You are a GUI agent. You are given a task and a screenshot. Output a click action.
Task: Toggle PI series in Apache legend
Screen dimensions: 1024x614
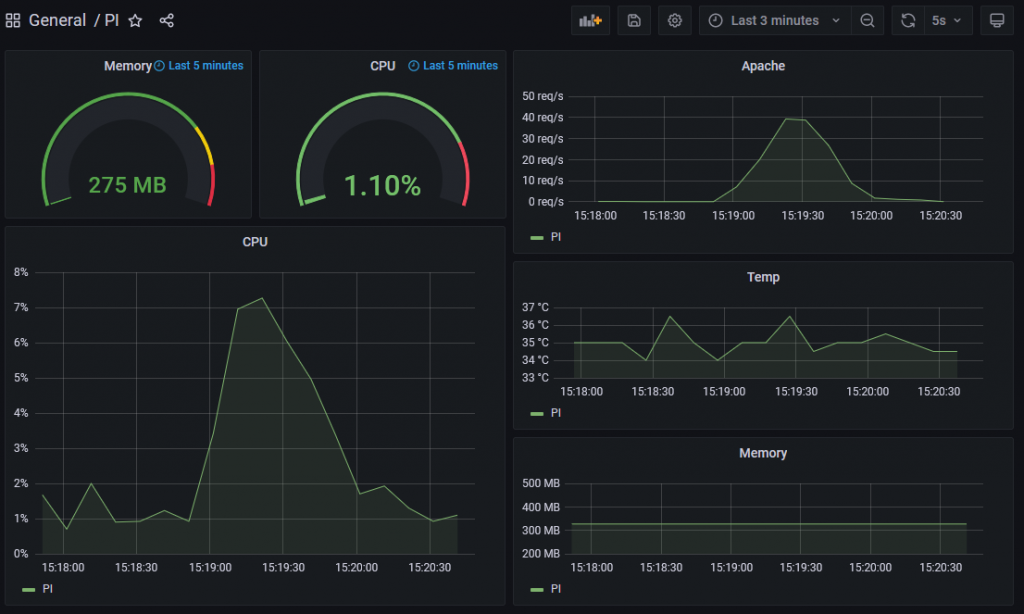click(556, 237)
